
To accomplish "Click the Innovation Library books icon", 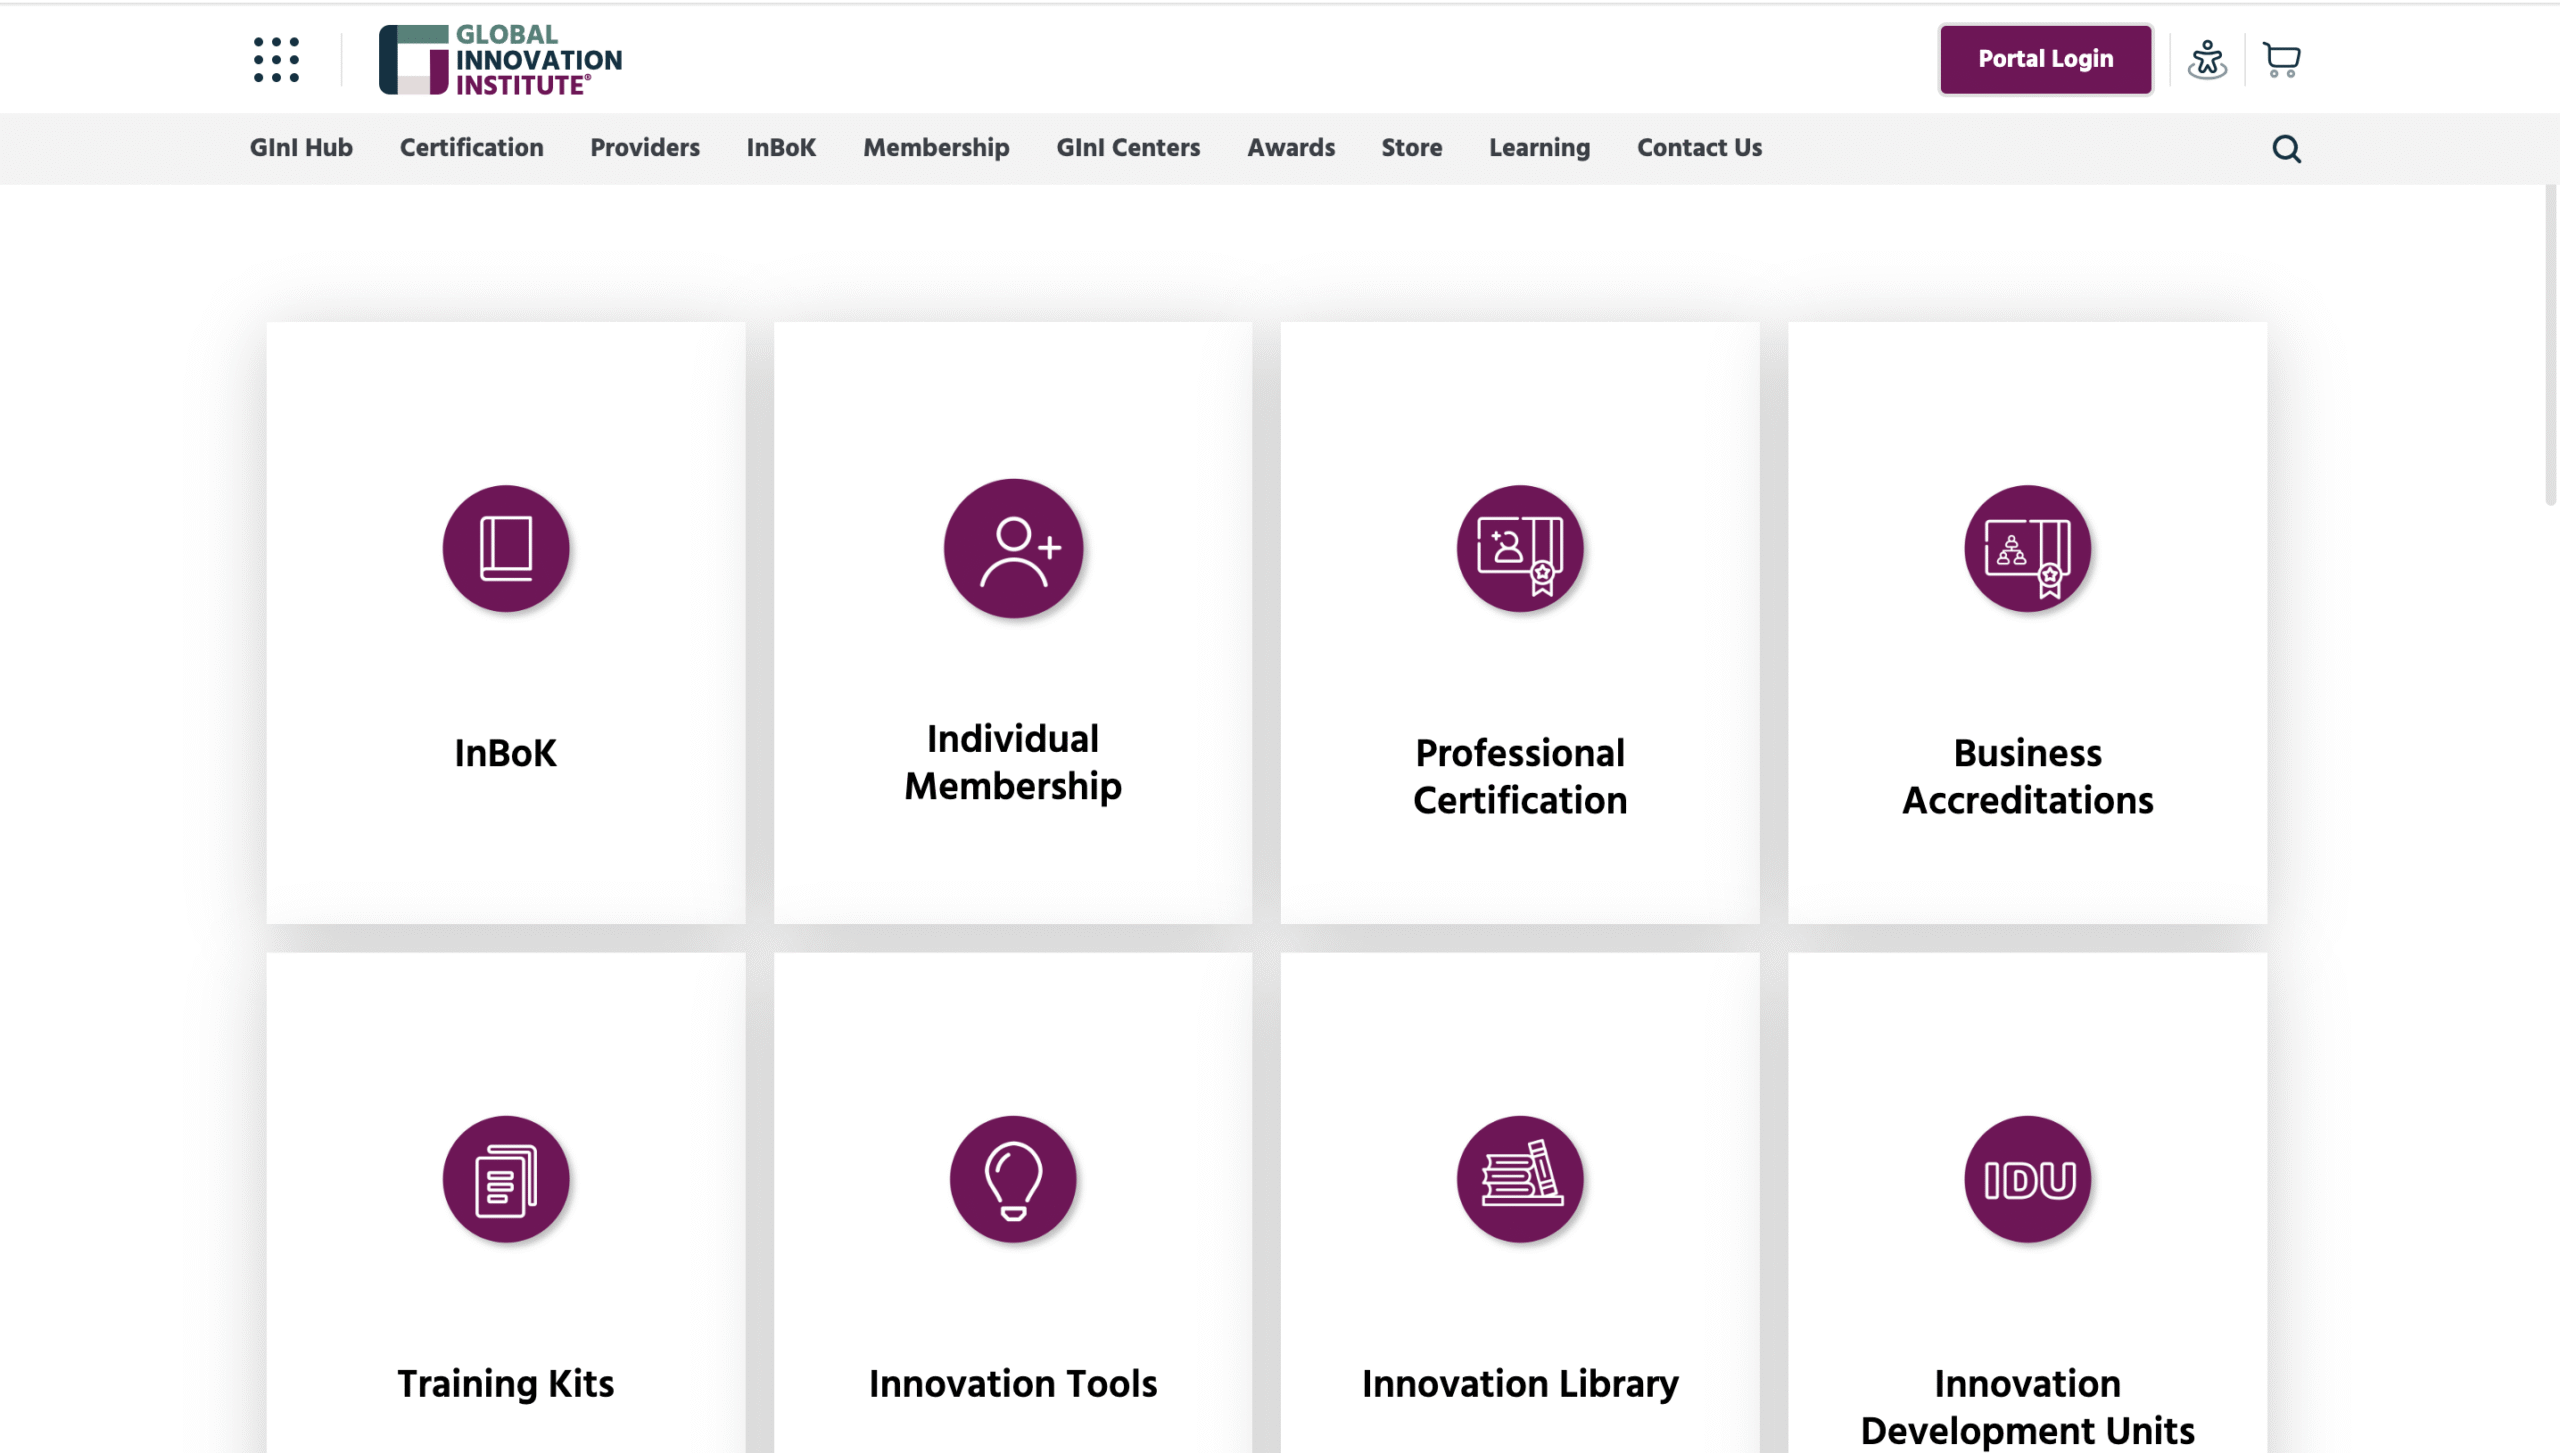I will coord(1520,1179).
